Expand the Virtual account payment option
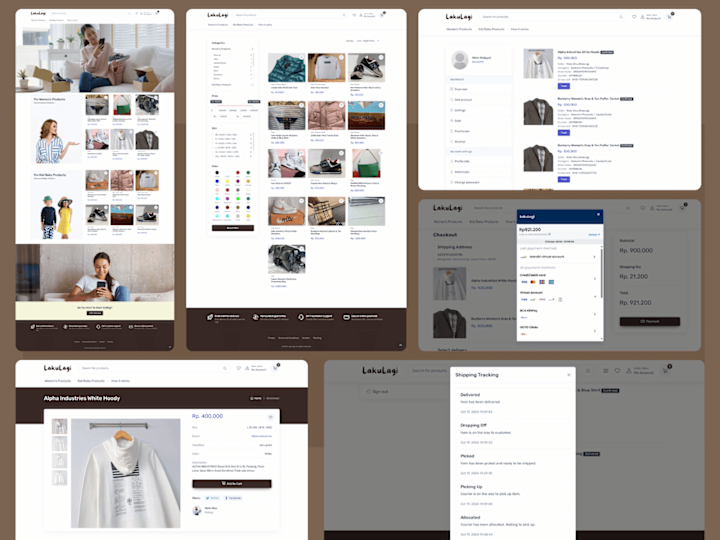This screenshot has width=720, height=540. pyautogui.click(x=559, y=296)
